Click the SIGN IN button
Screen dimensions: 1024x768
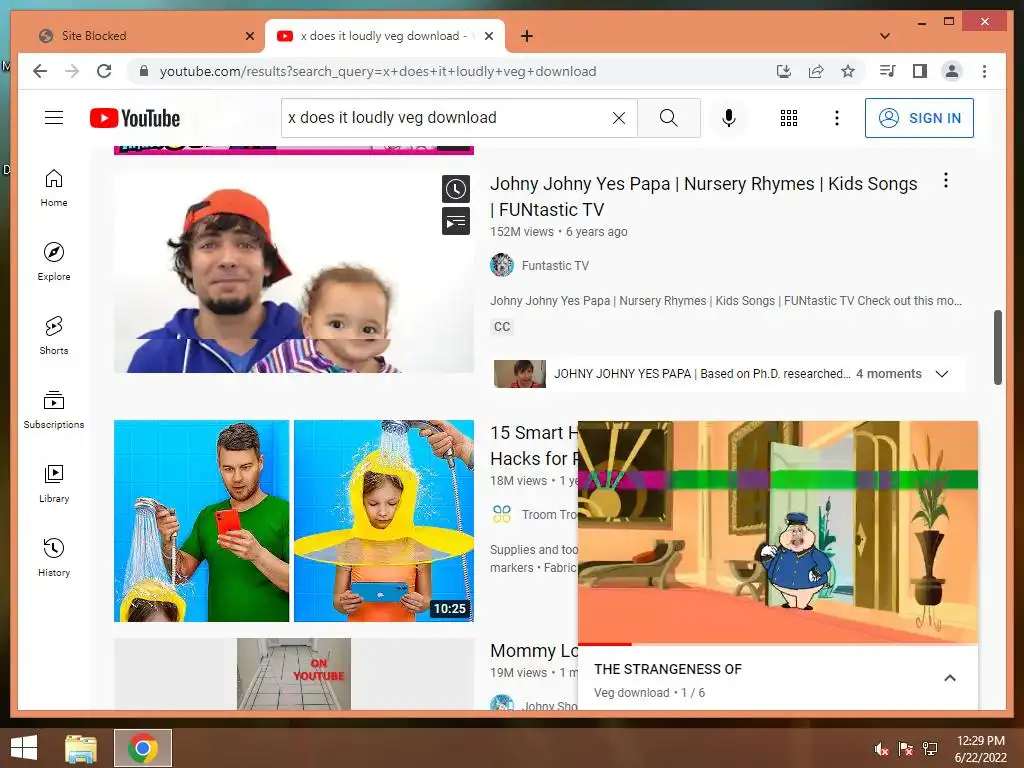(919, 118)
